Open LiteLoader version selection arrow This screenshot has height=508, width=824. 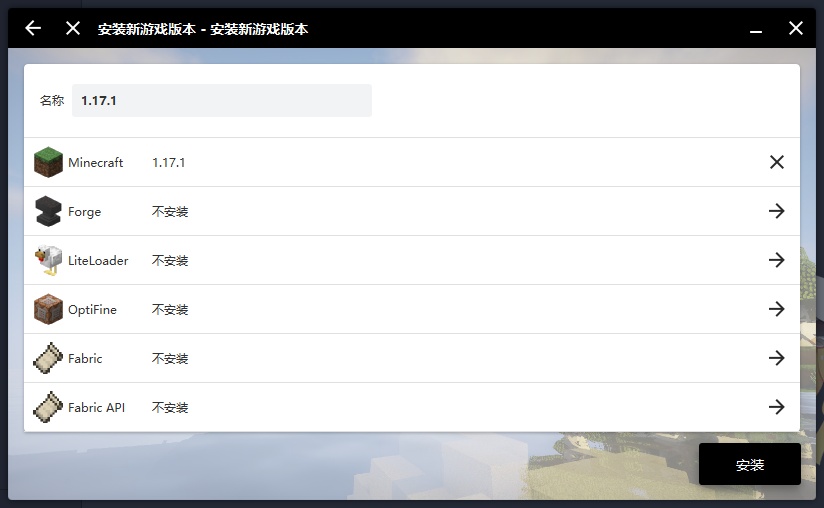(x=776, y=260)
